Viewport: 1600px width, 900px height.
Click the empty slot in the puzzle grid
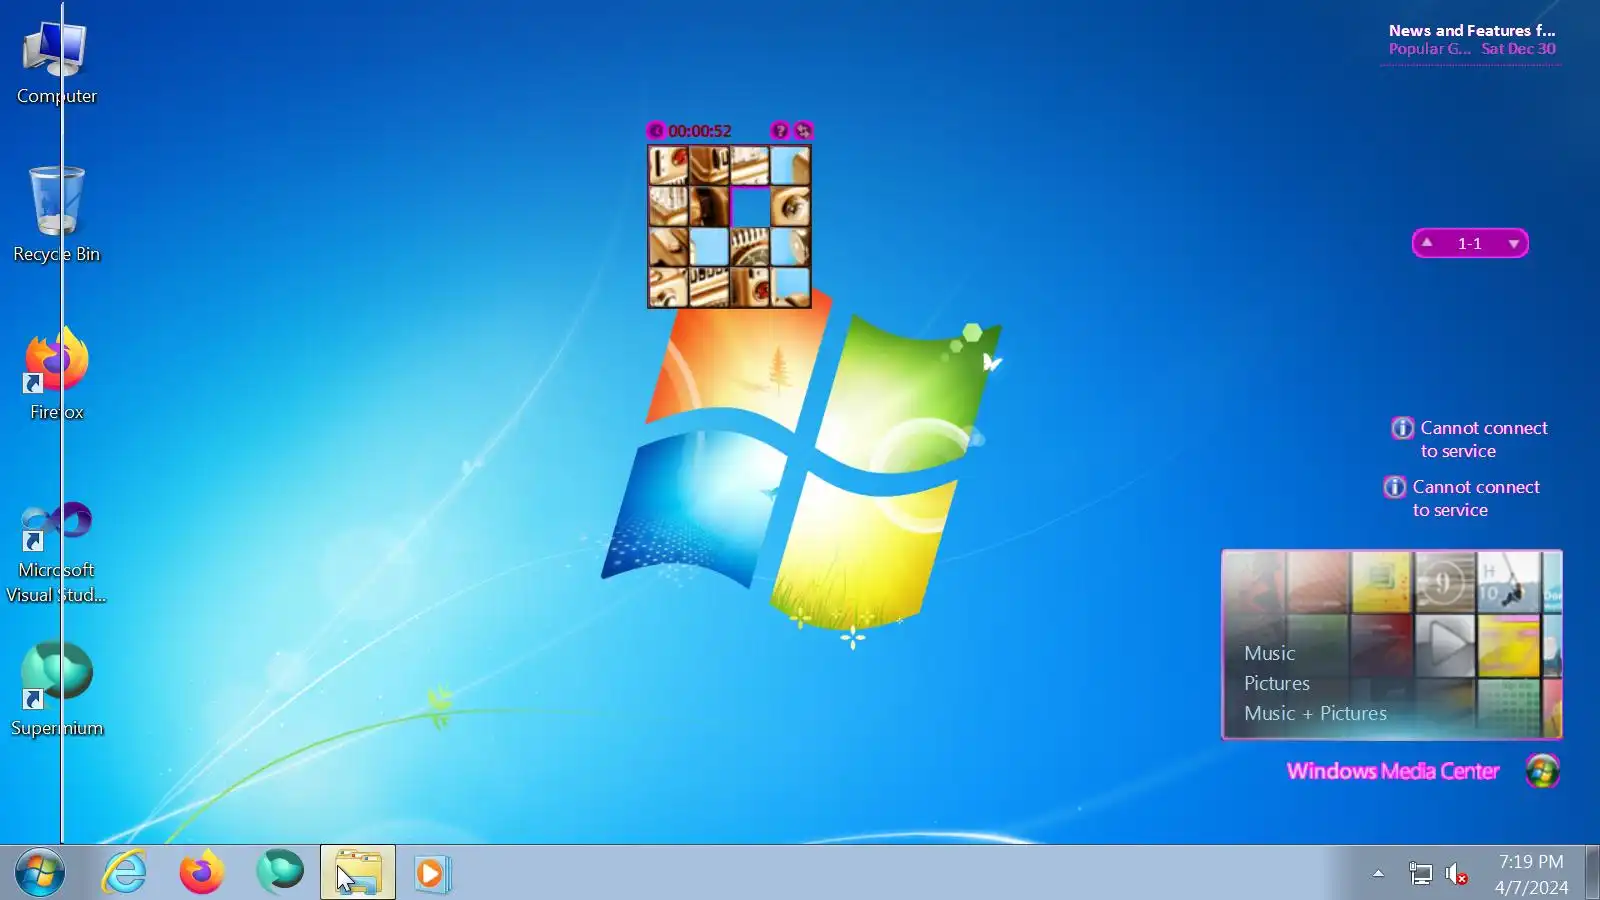click(750, 207)
